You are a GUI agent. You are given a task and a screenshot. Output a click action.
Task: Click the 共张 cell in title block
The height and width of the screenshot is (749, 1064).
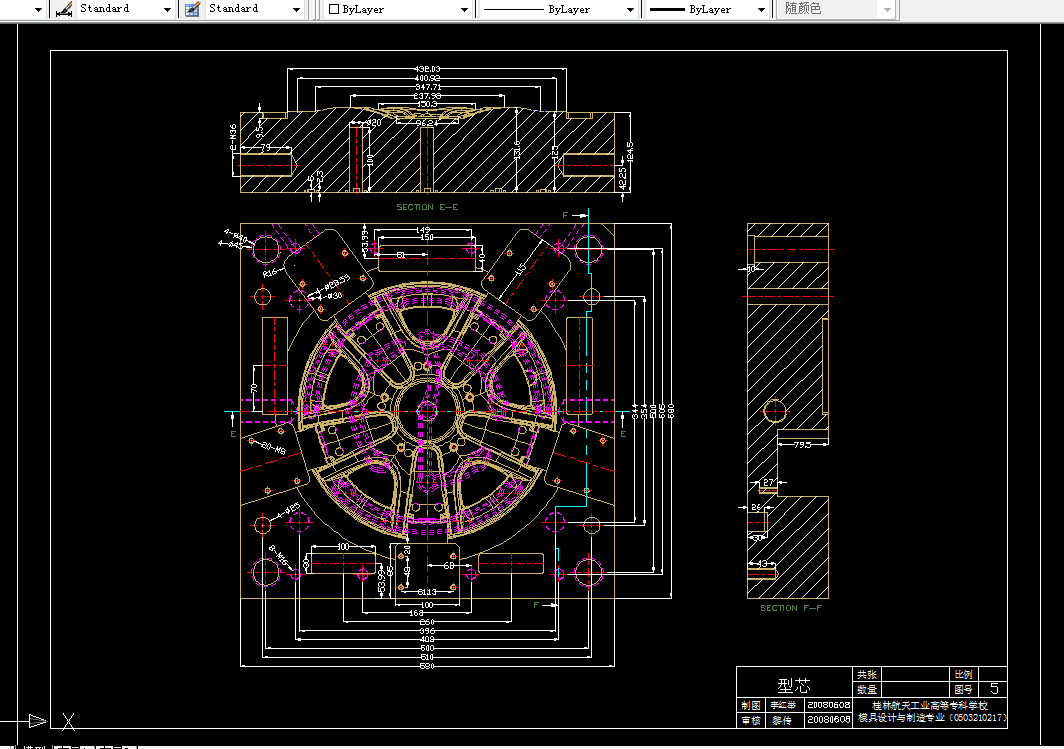[867, 674]
